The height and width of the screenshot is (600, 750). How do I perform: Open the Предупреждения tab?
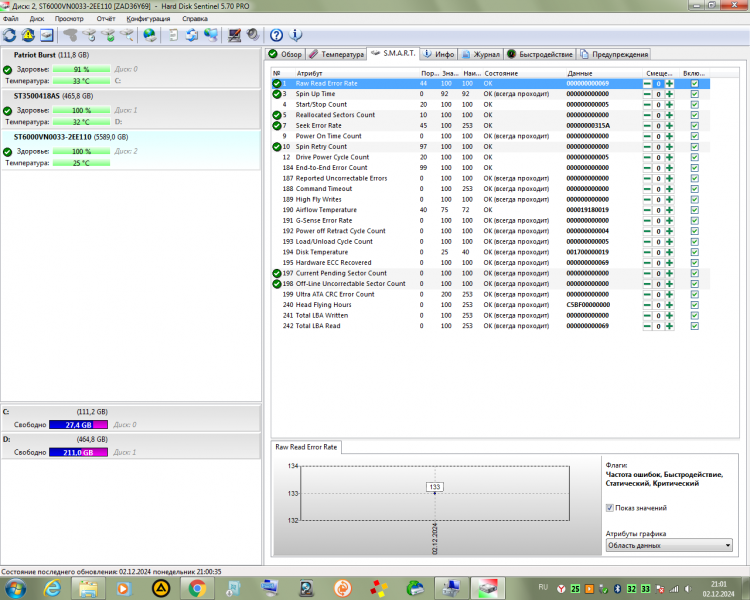click(614, 54)
